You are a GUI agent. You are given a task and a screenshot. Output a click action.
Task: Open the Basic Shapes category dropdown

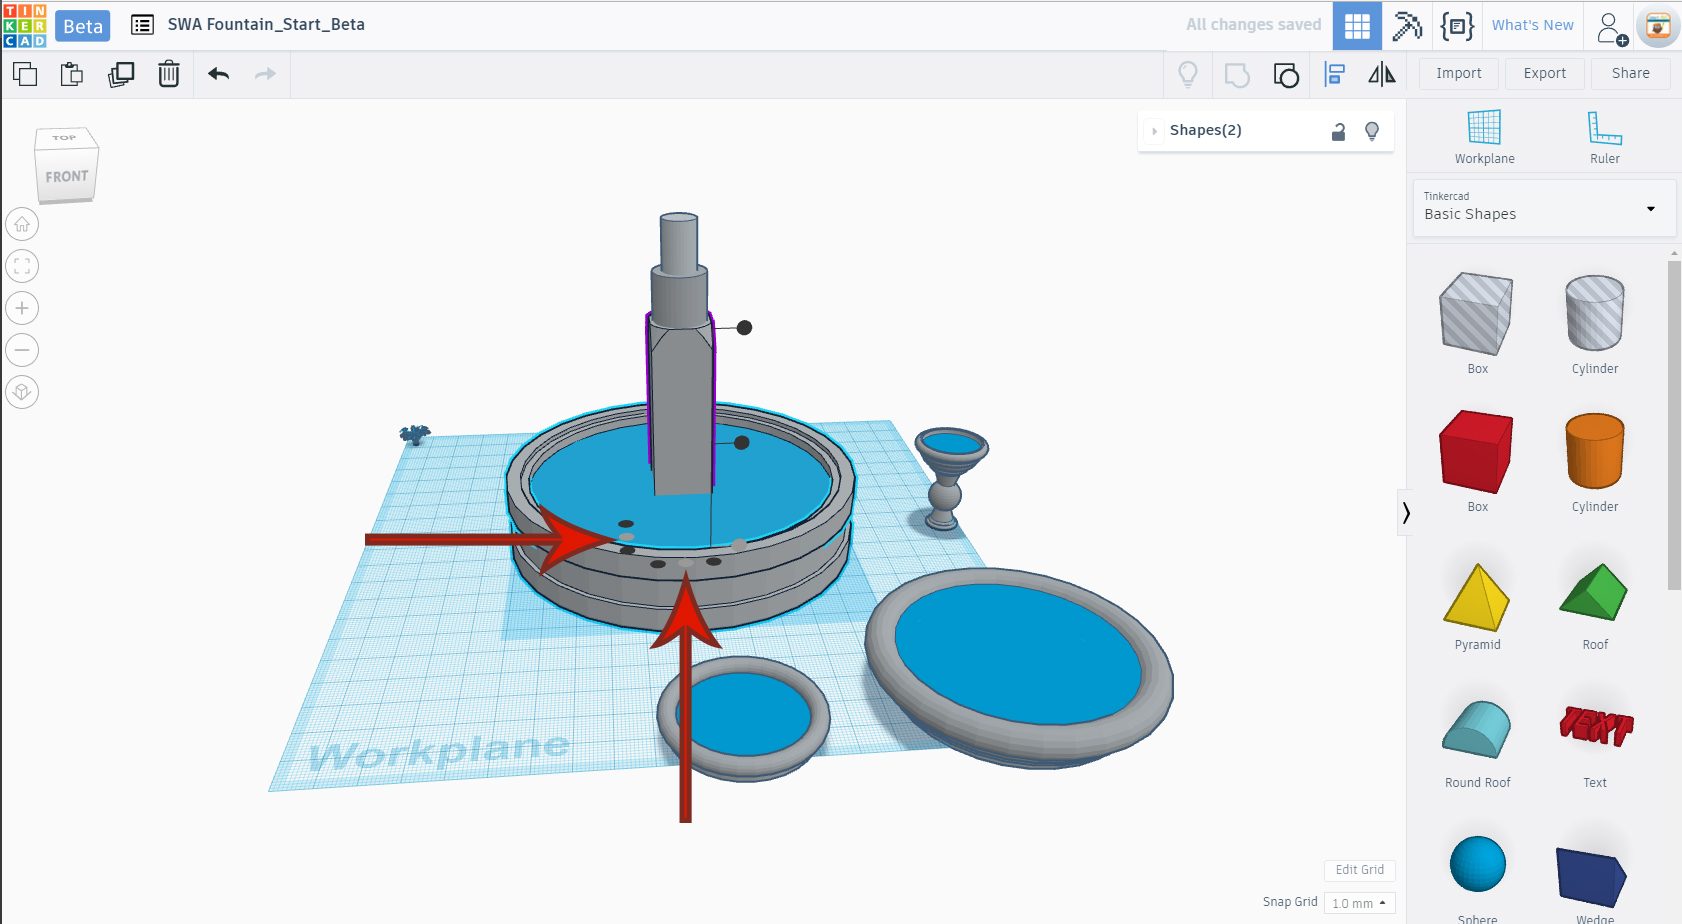click(x=1544, y=208)
